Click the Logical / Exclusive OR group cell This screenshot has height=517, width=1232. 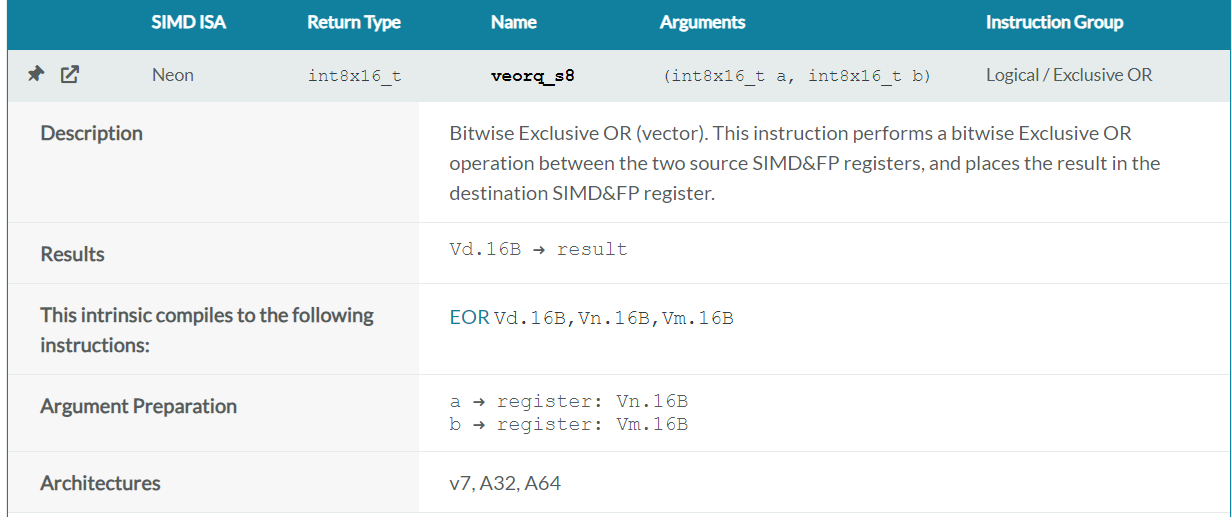point(1069,75)
